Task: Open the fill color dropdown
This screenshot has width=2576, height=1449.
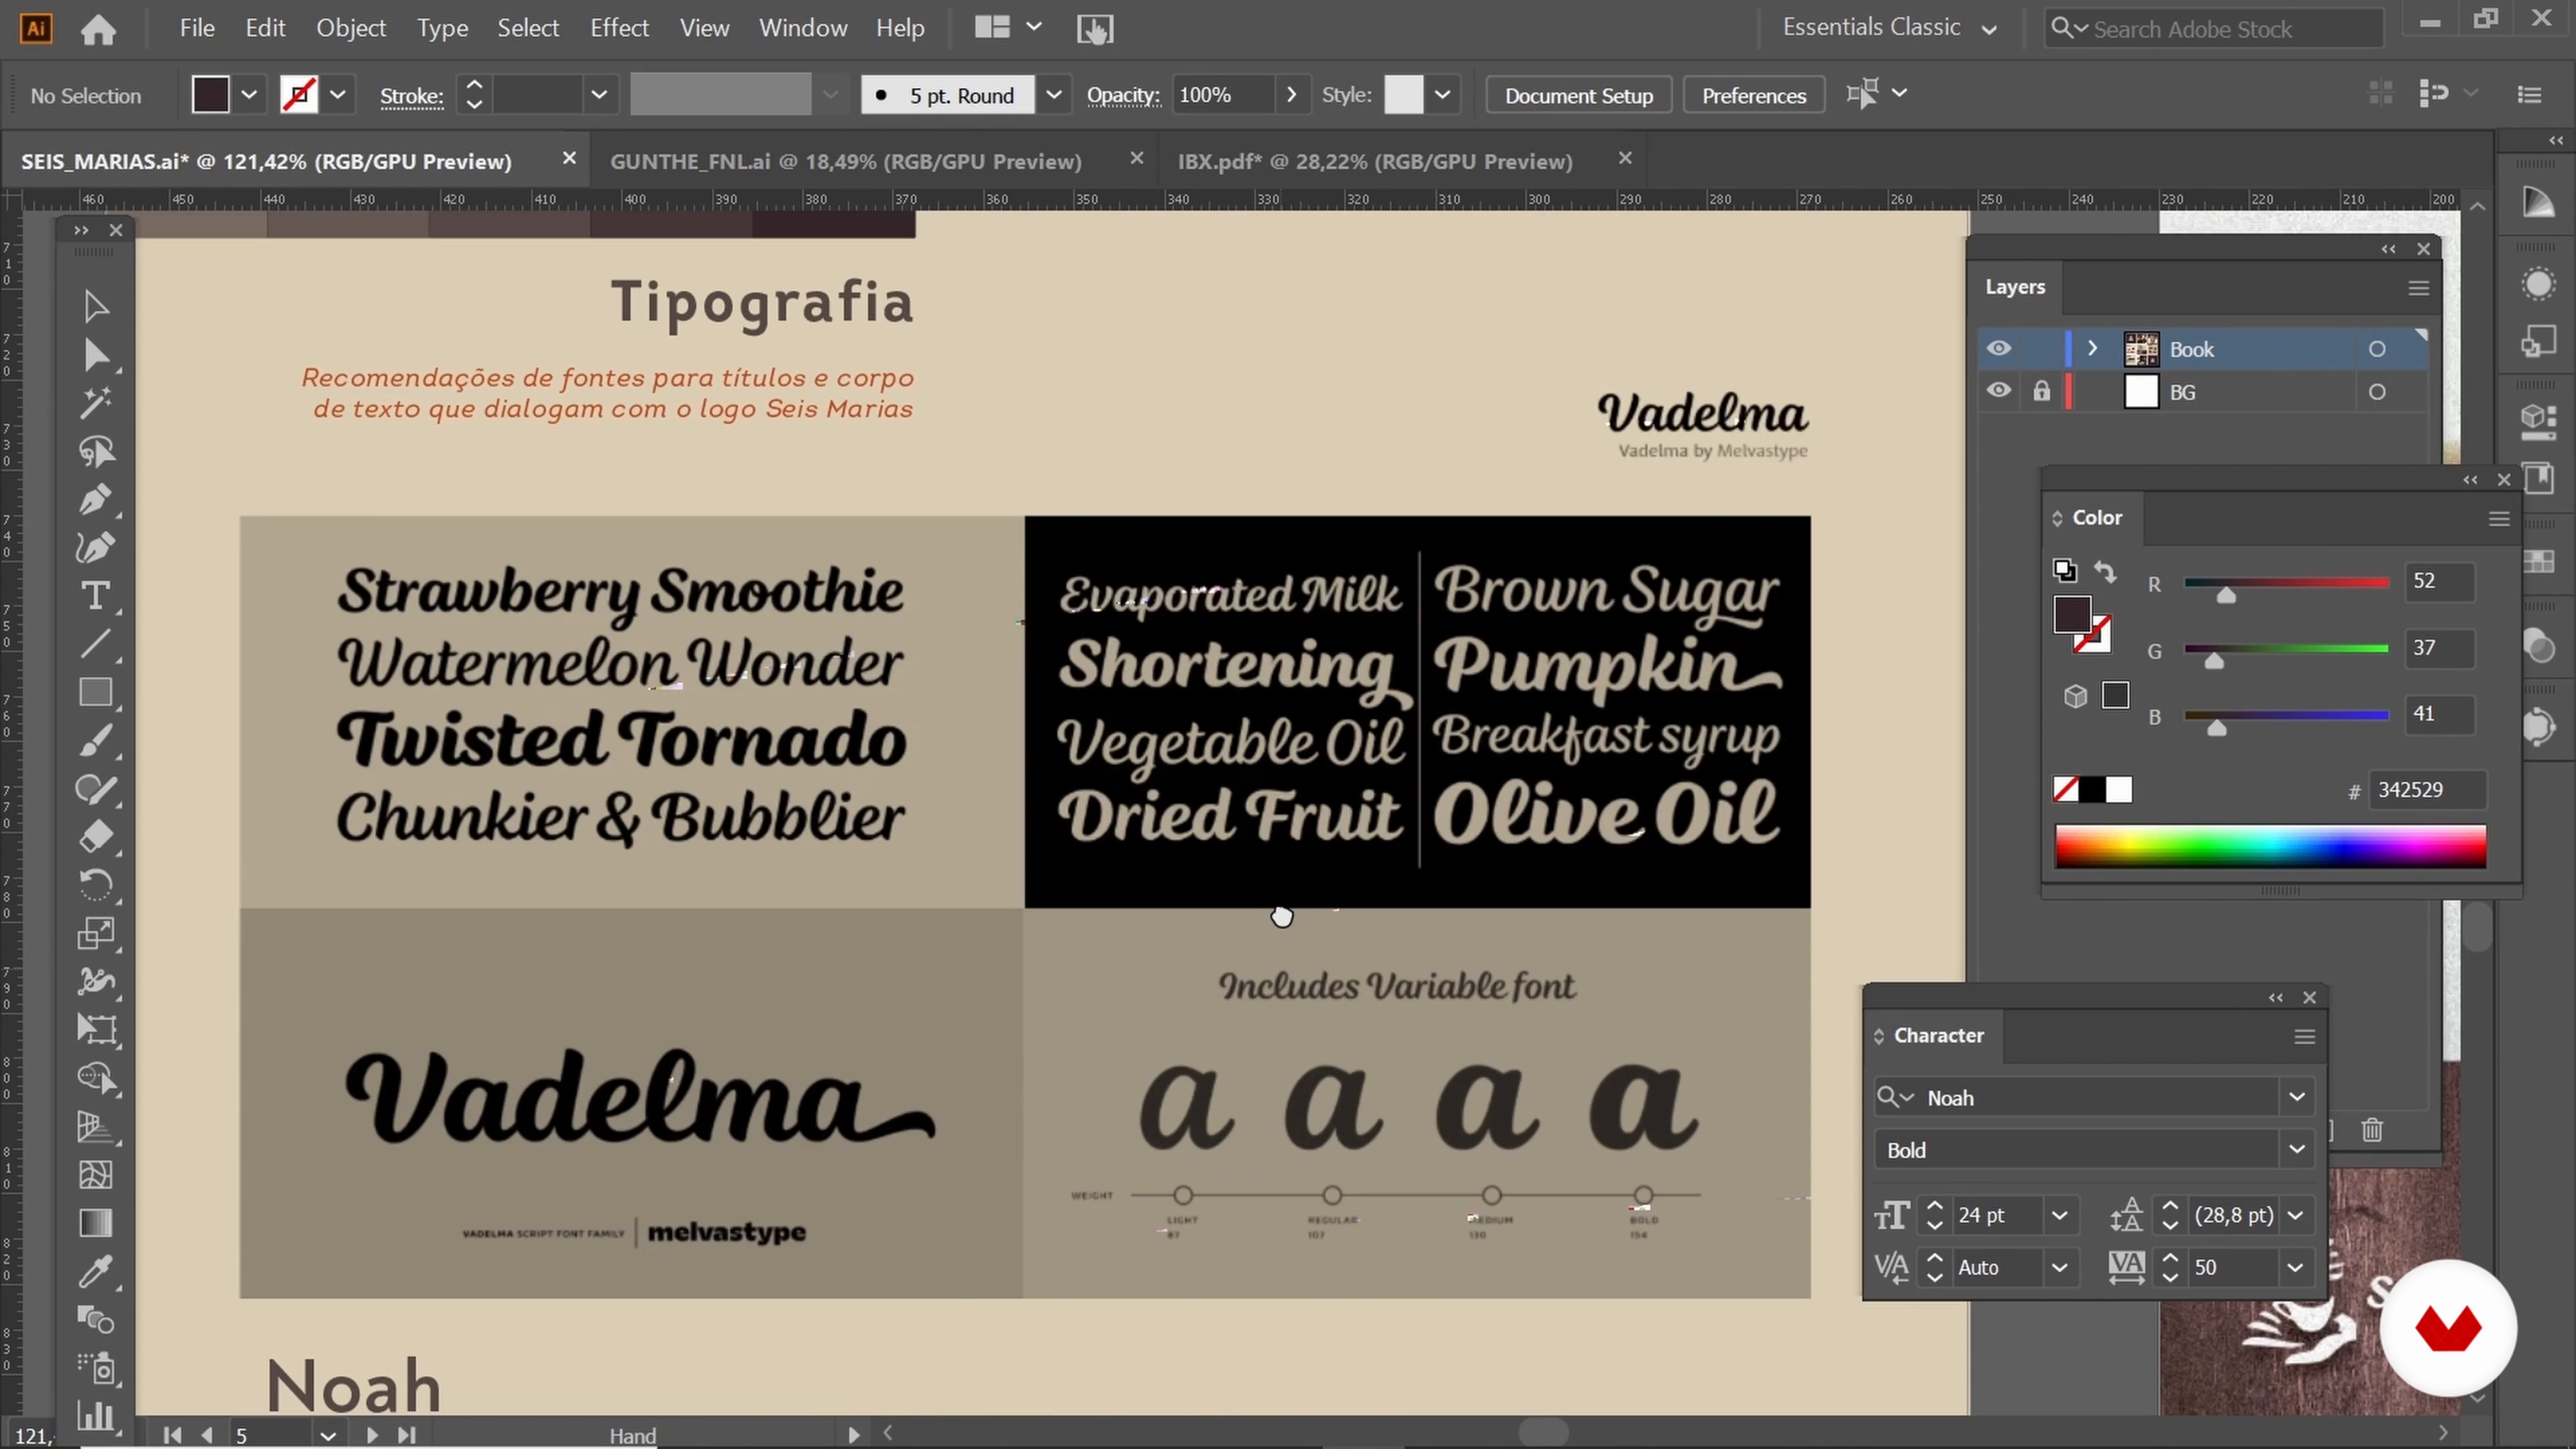Action: 249,95
